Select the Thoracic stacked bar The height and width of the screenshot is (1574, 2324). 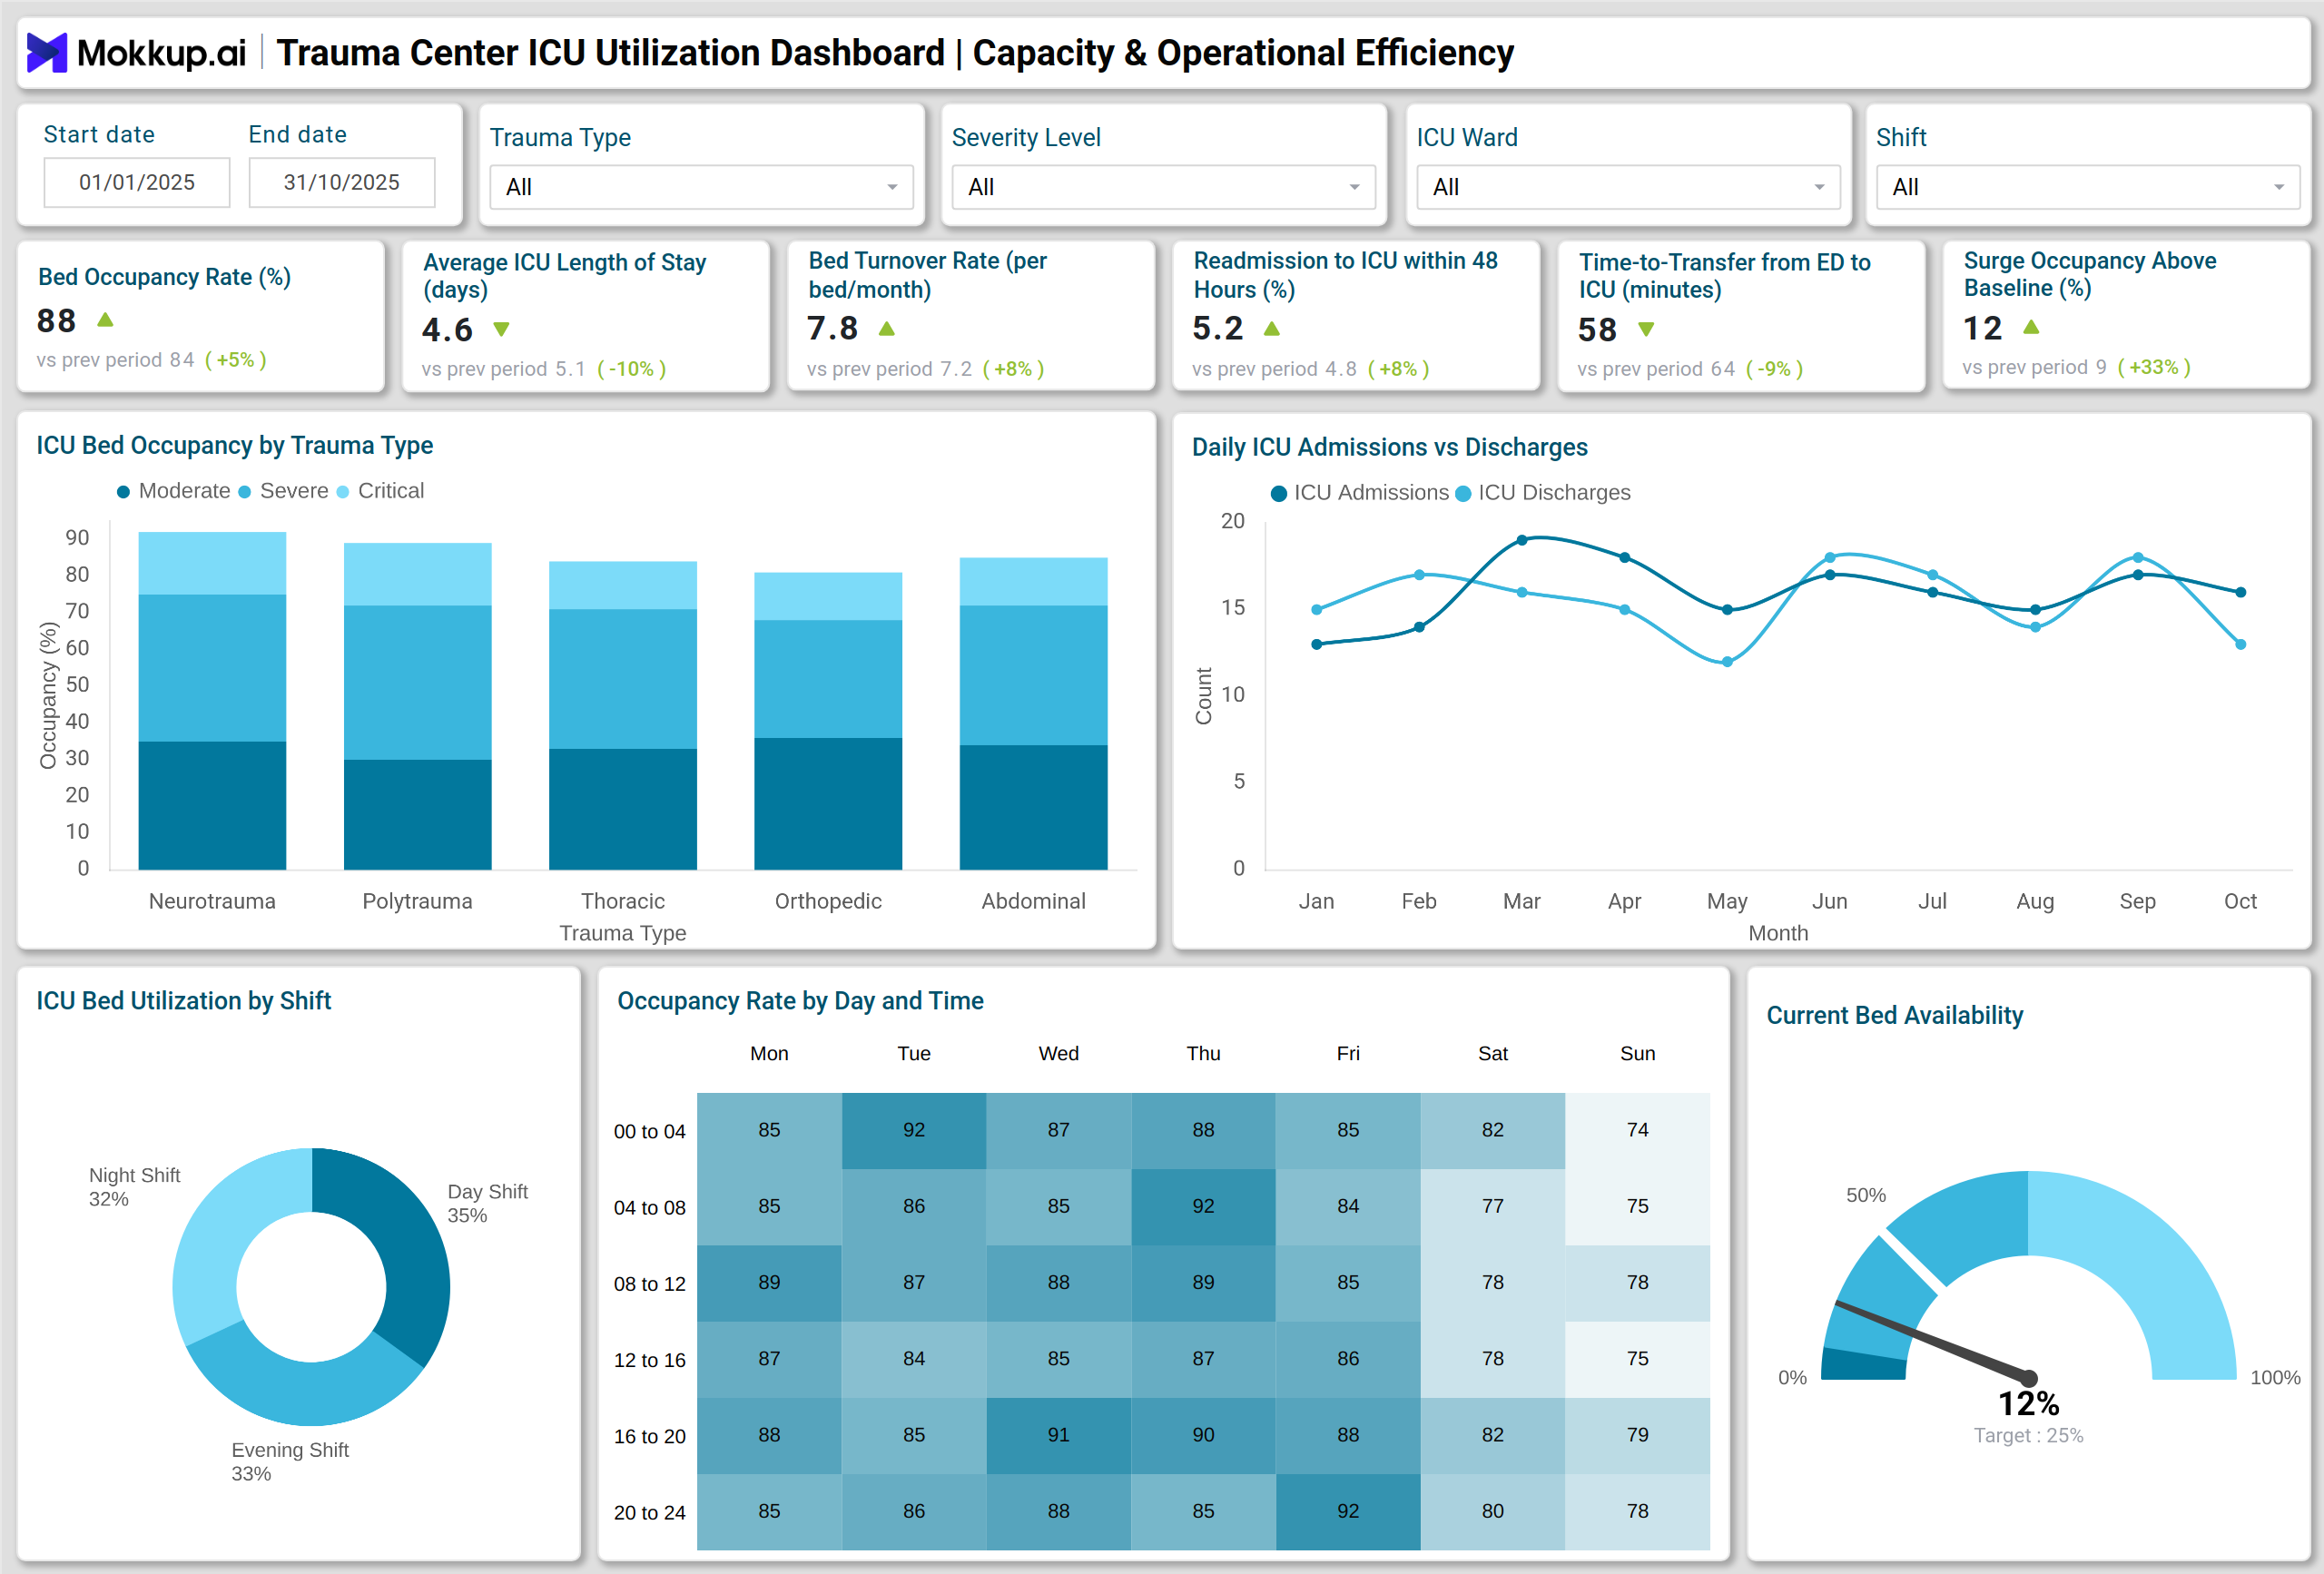click(623, 715)
